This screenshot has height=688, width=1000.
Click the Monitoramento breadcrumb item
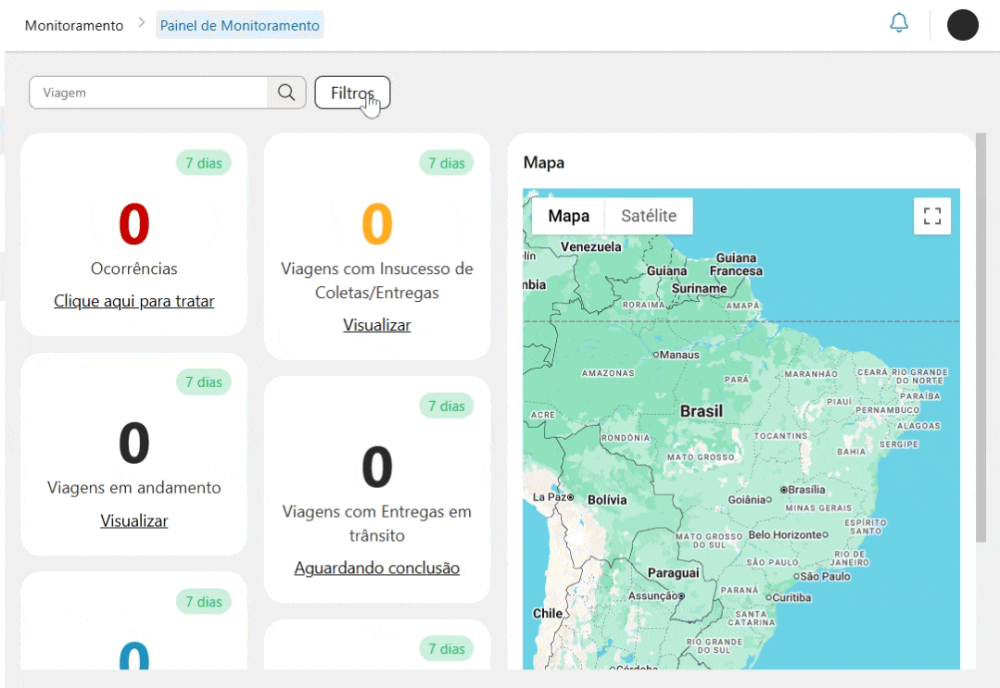click(73, 26)
